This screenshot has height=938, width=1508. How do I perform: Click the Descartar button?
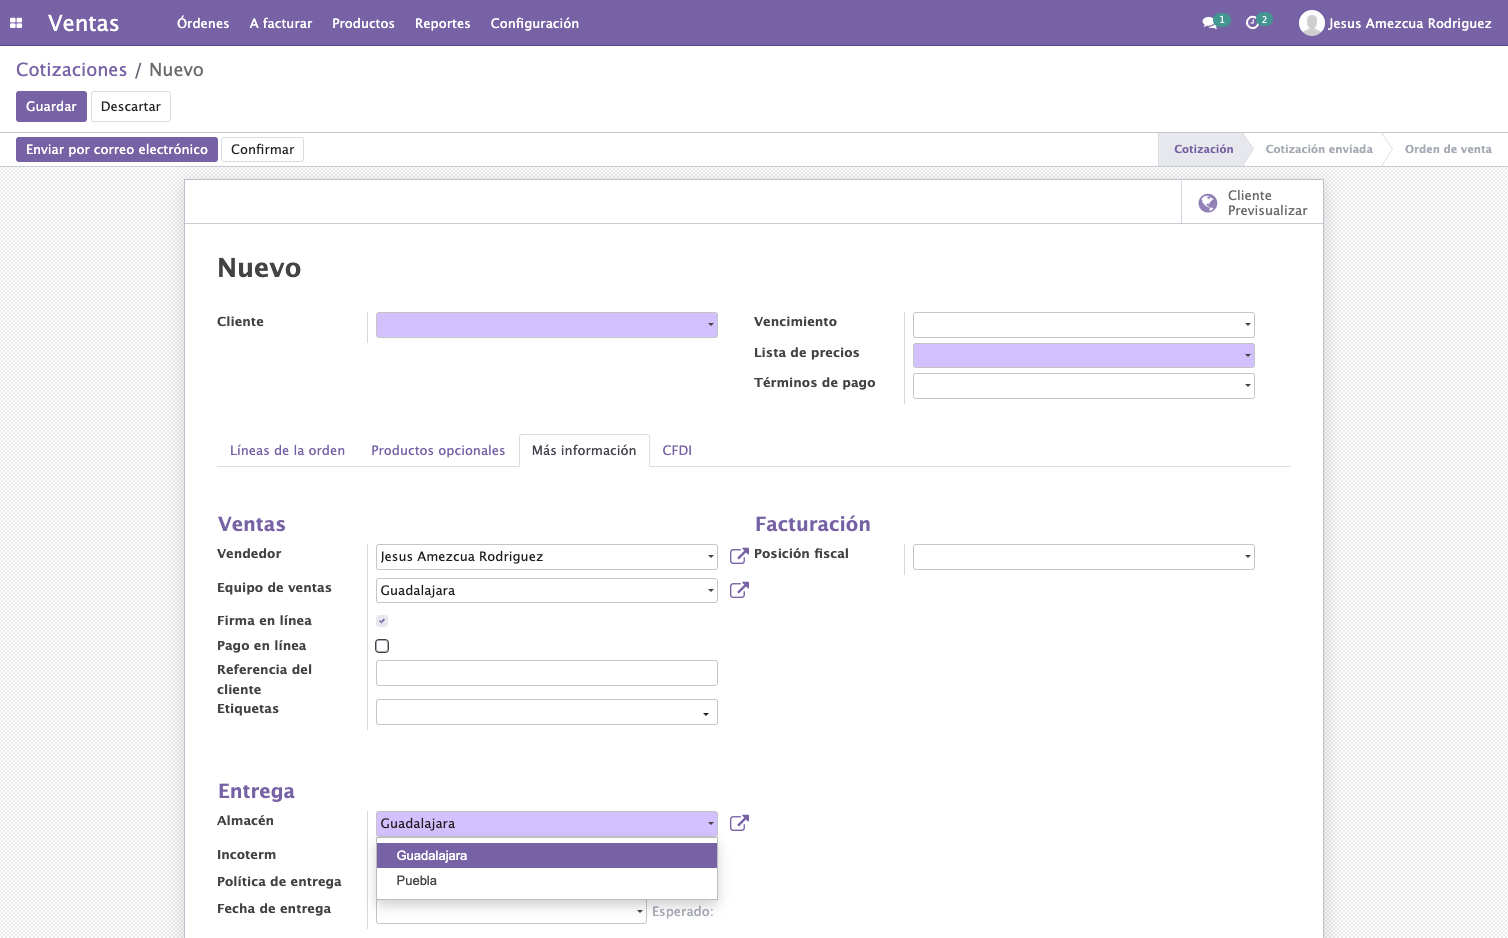point(131,107)
